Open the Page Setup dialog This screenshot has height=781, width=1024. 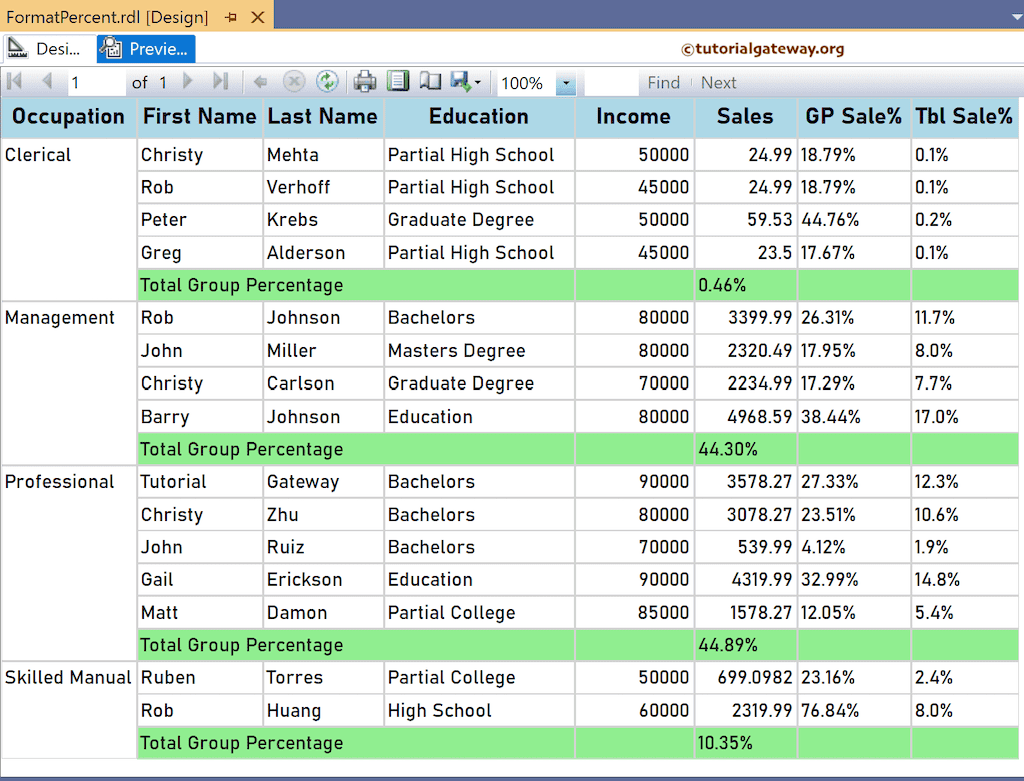click(430, 82)
